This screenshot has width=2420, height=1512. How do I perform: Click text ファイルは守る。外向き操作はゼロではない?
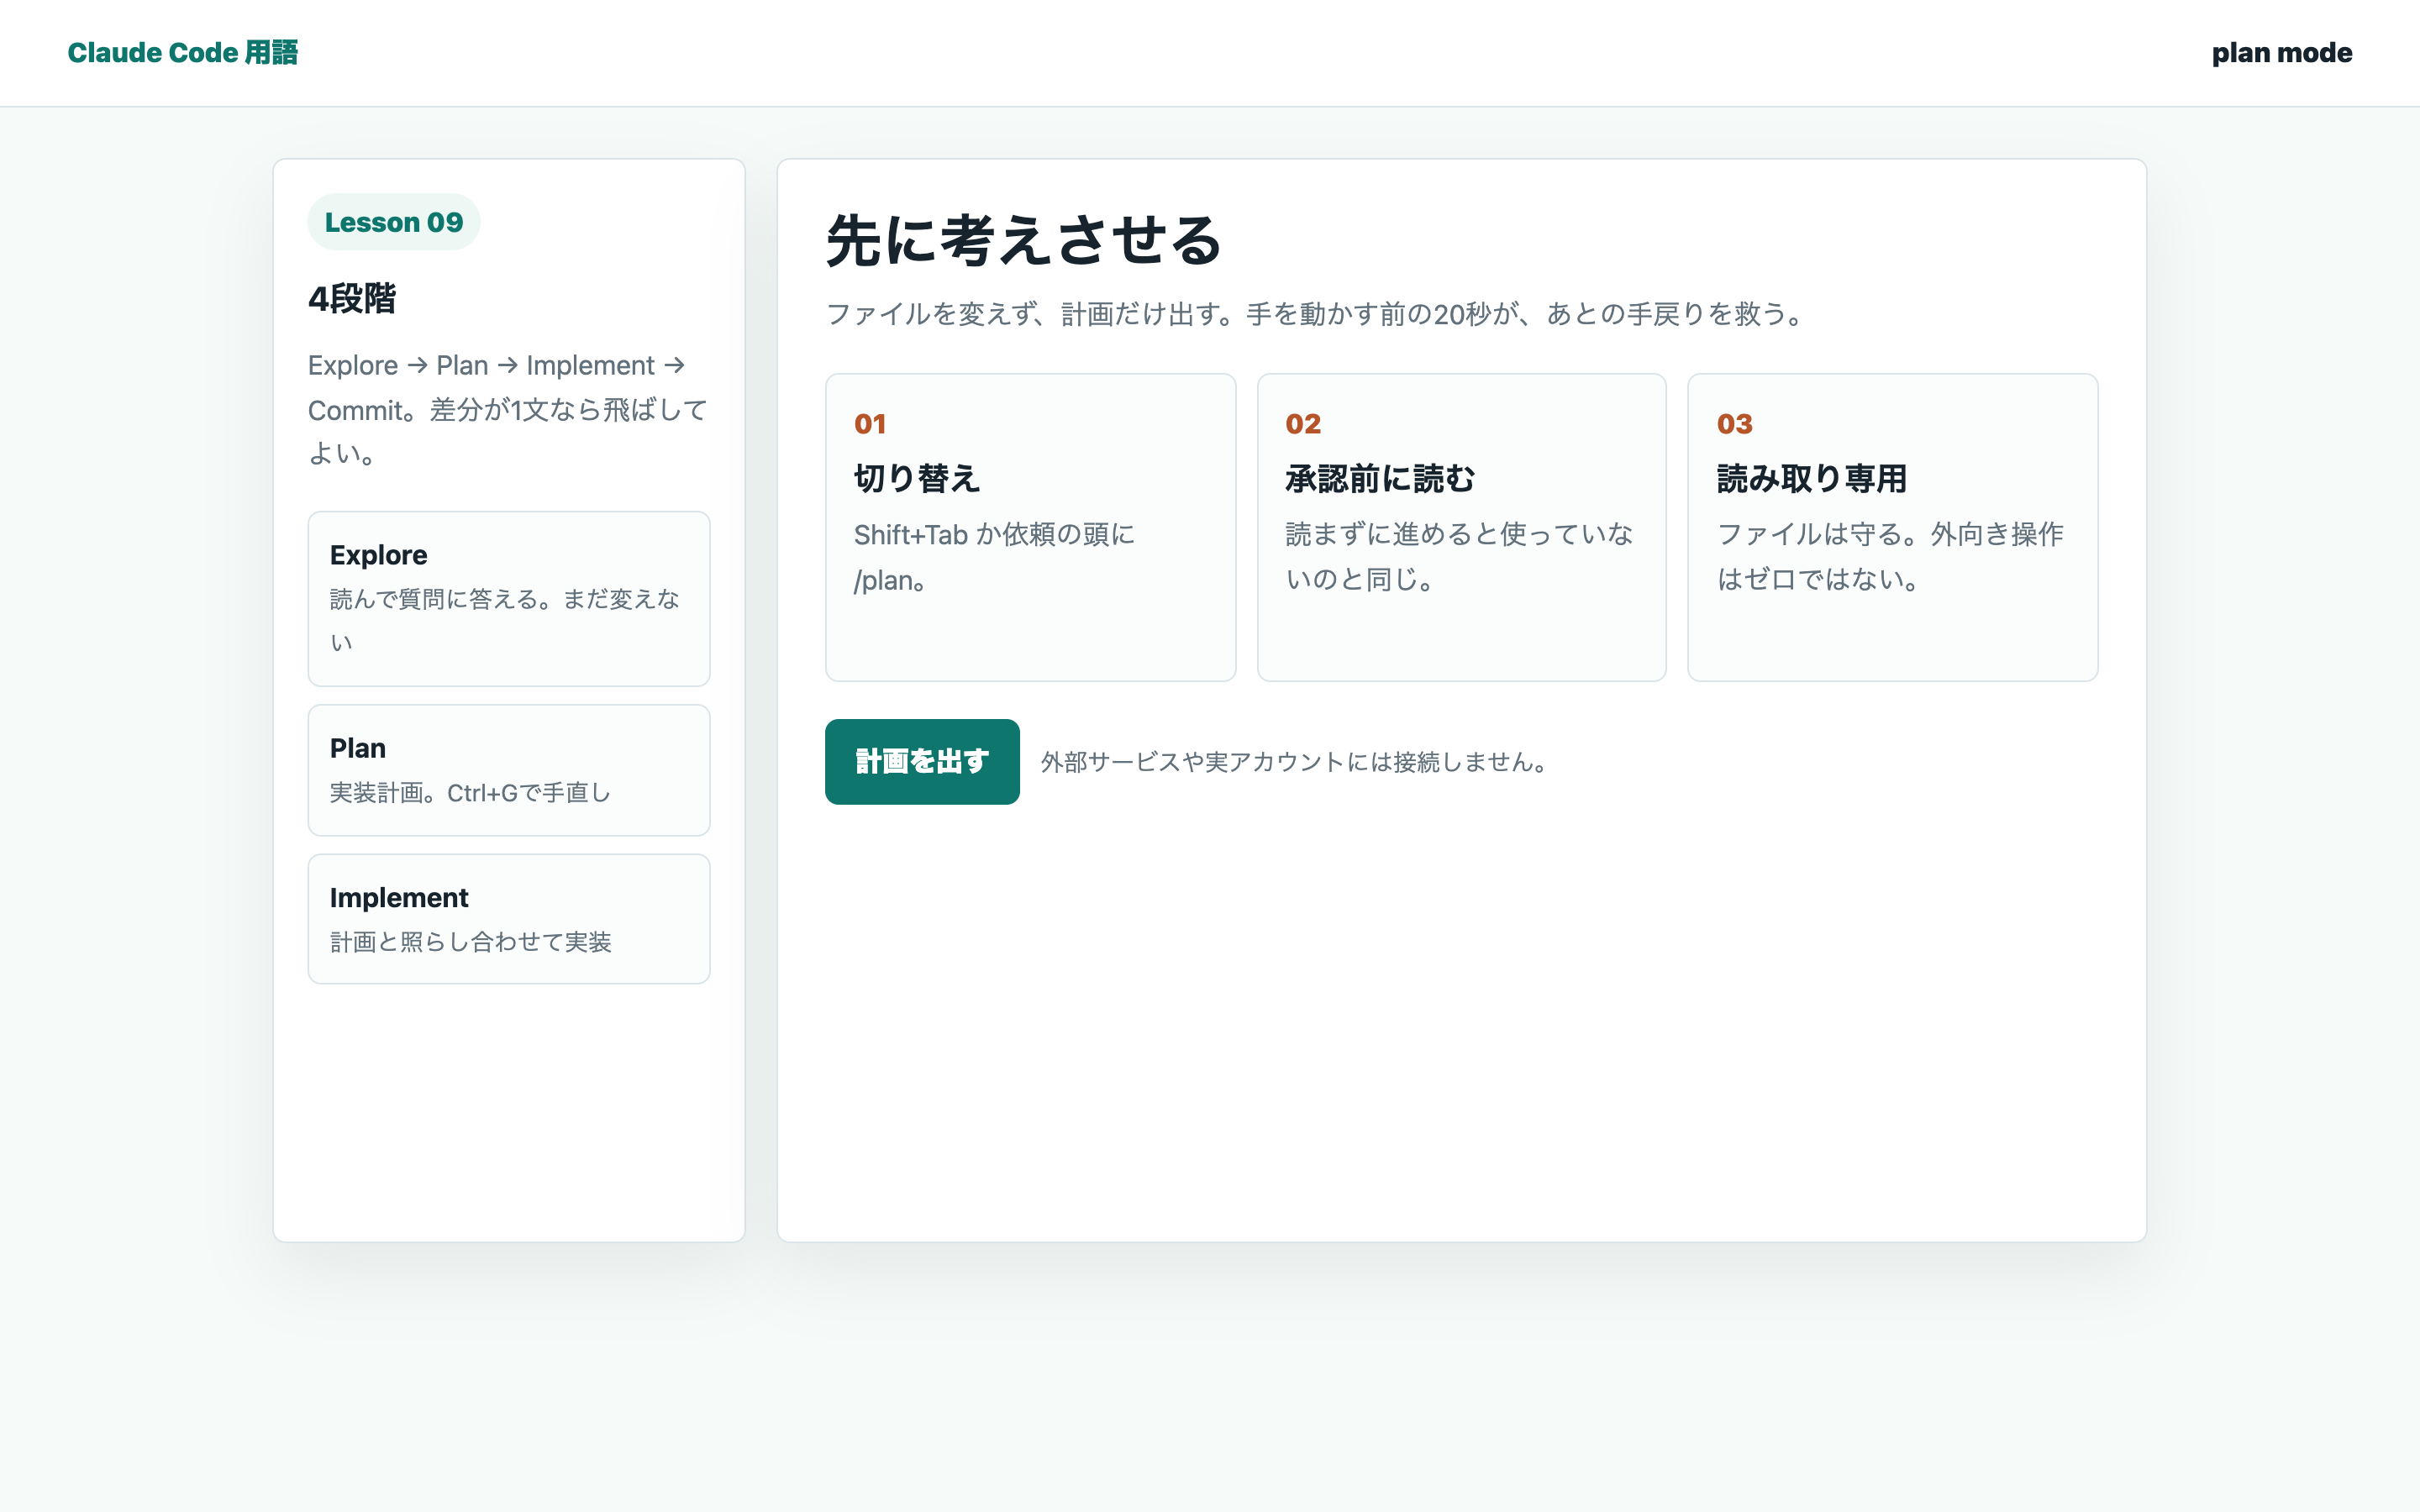click(x=1890, y=557)
